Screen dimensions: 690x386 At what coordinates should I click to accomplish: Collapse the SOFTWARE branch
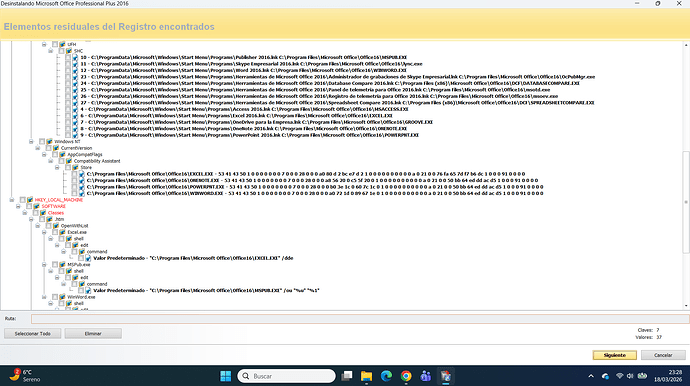click(x=18, y=206)
